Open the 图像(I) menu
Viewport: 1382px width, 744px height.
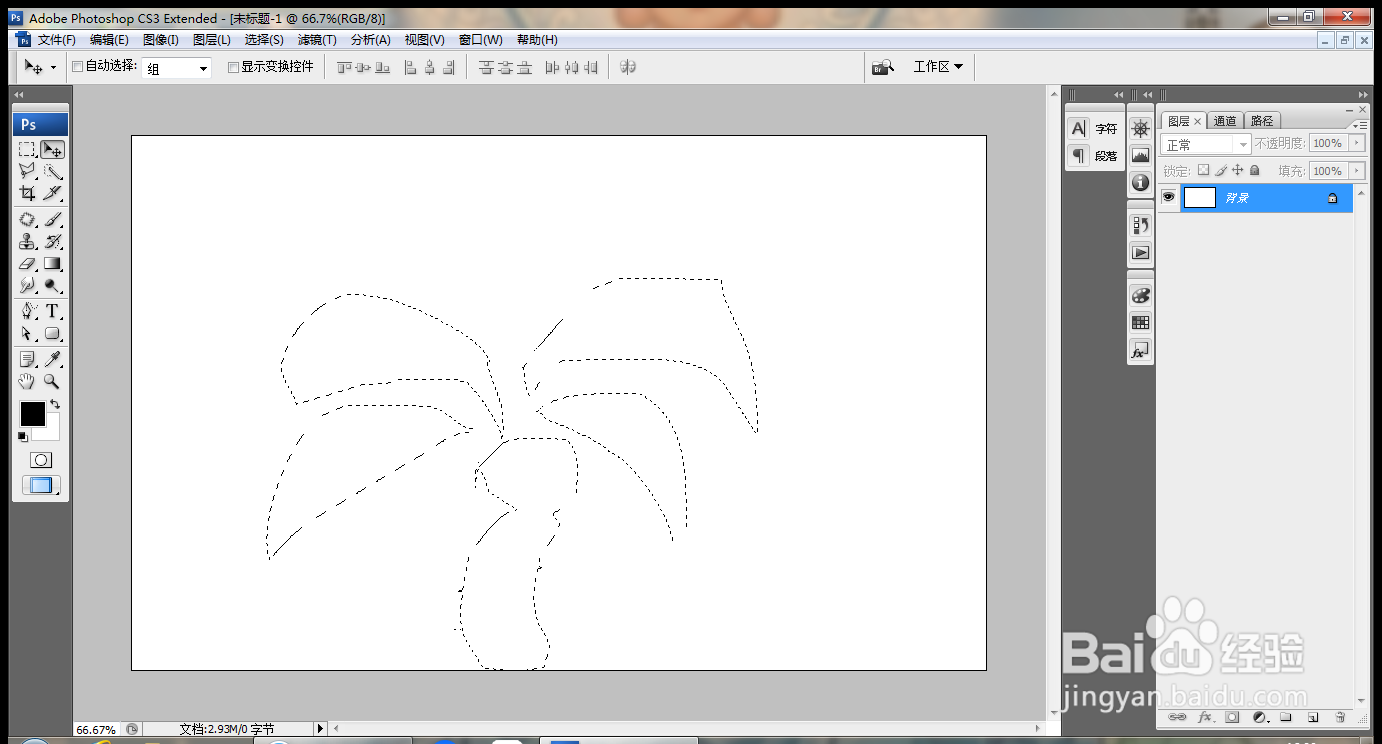(x=160, y=40)
